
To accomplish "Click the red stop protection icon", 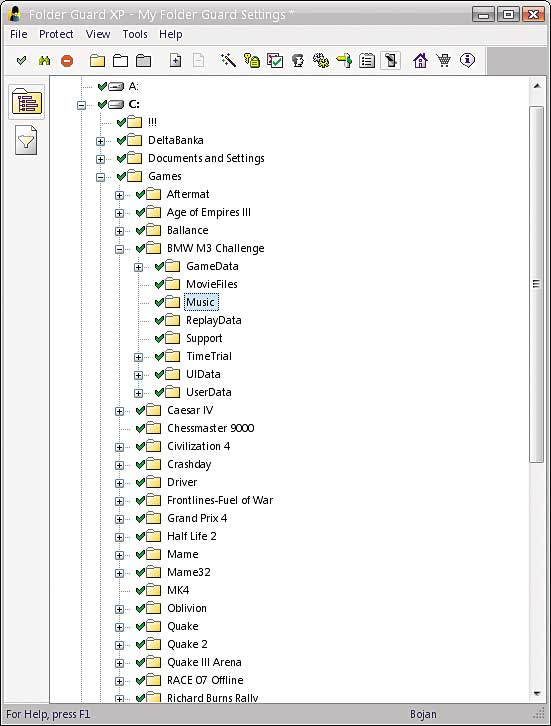I will tap(67, 61).
